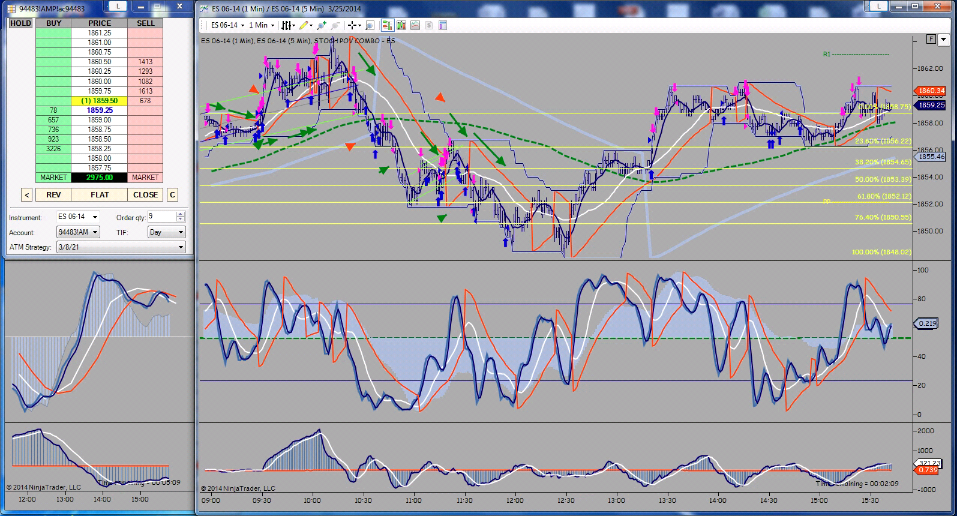Increase order quantity with up arrow
Viewport: 957px width, 516px height.
(x=181, y=214)
